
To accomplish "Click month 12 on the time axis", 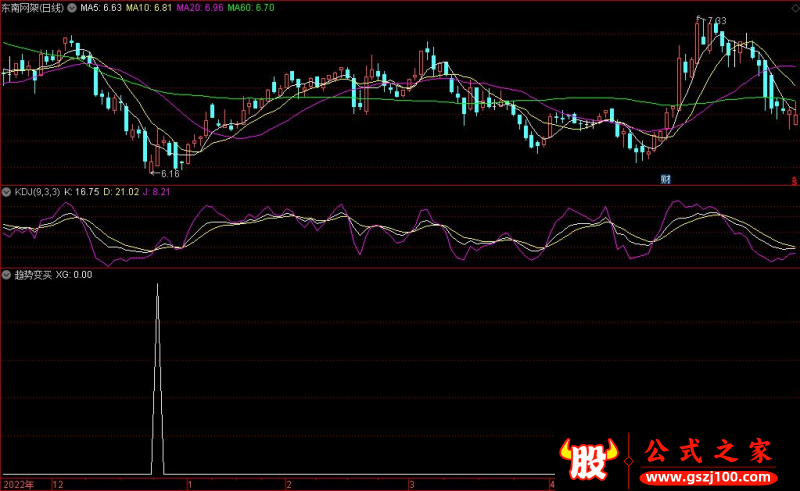I will (57, 484).
